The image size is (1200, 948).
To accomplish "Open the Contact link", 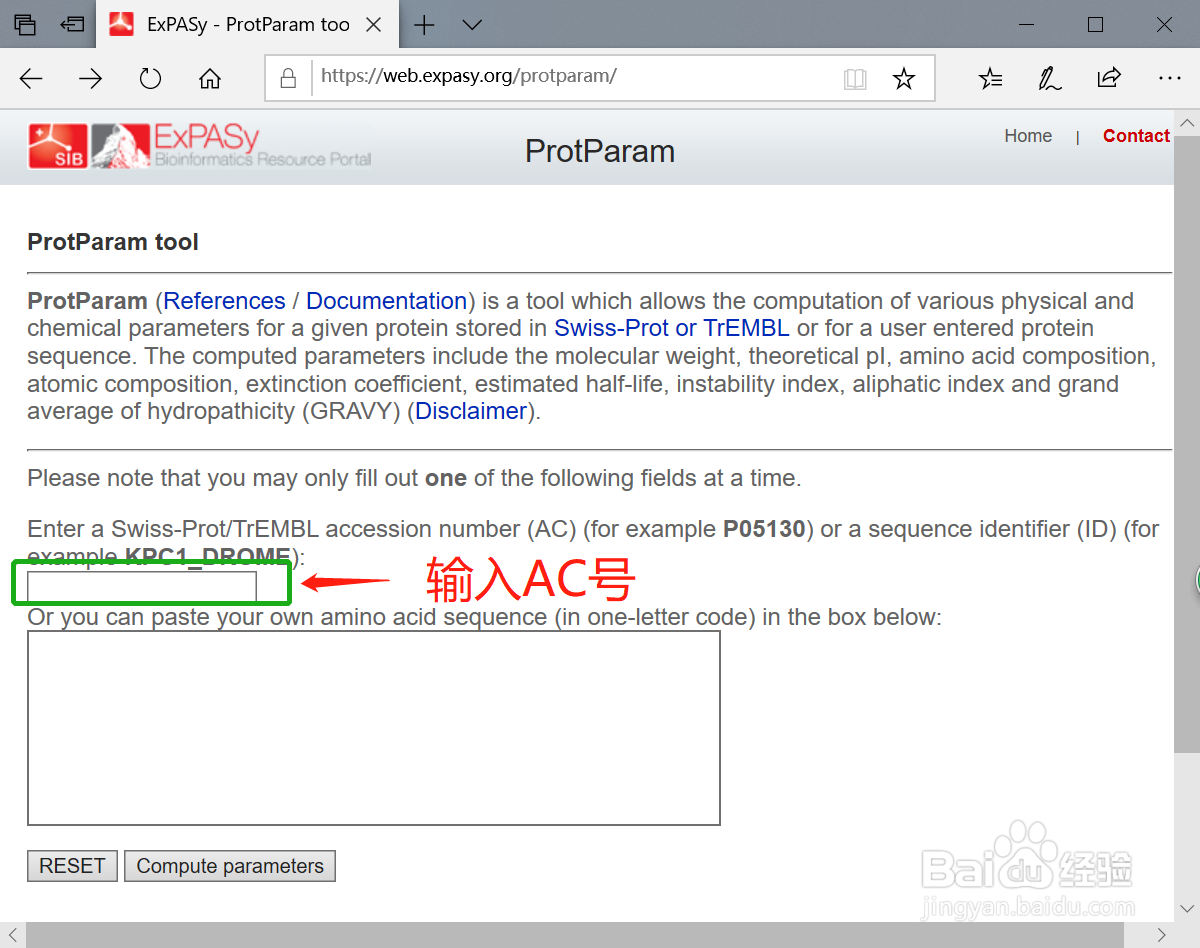I will tap(1136, 136).
